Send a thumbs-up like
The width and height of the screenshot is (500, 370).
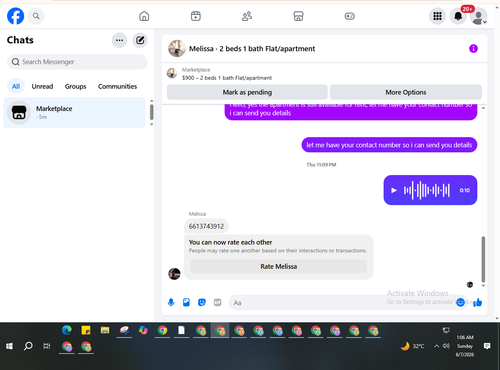(478, 302)
